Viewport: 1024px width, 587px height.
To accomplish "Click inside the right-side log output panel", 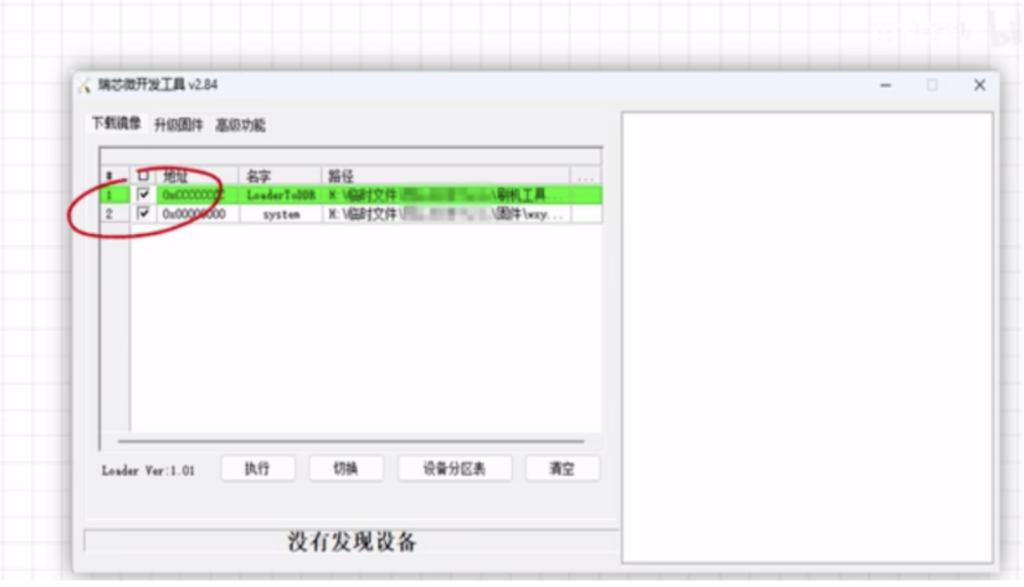I will click(x=806, y=335).
